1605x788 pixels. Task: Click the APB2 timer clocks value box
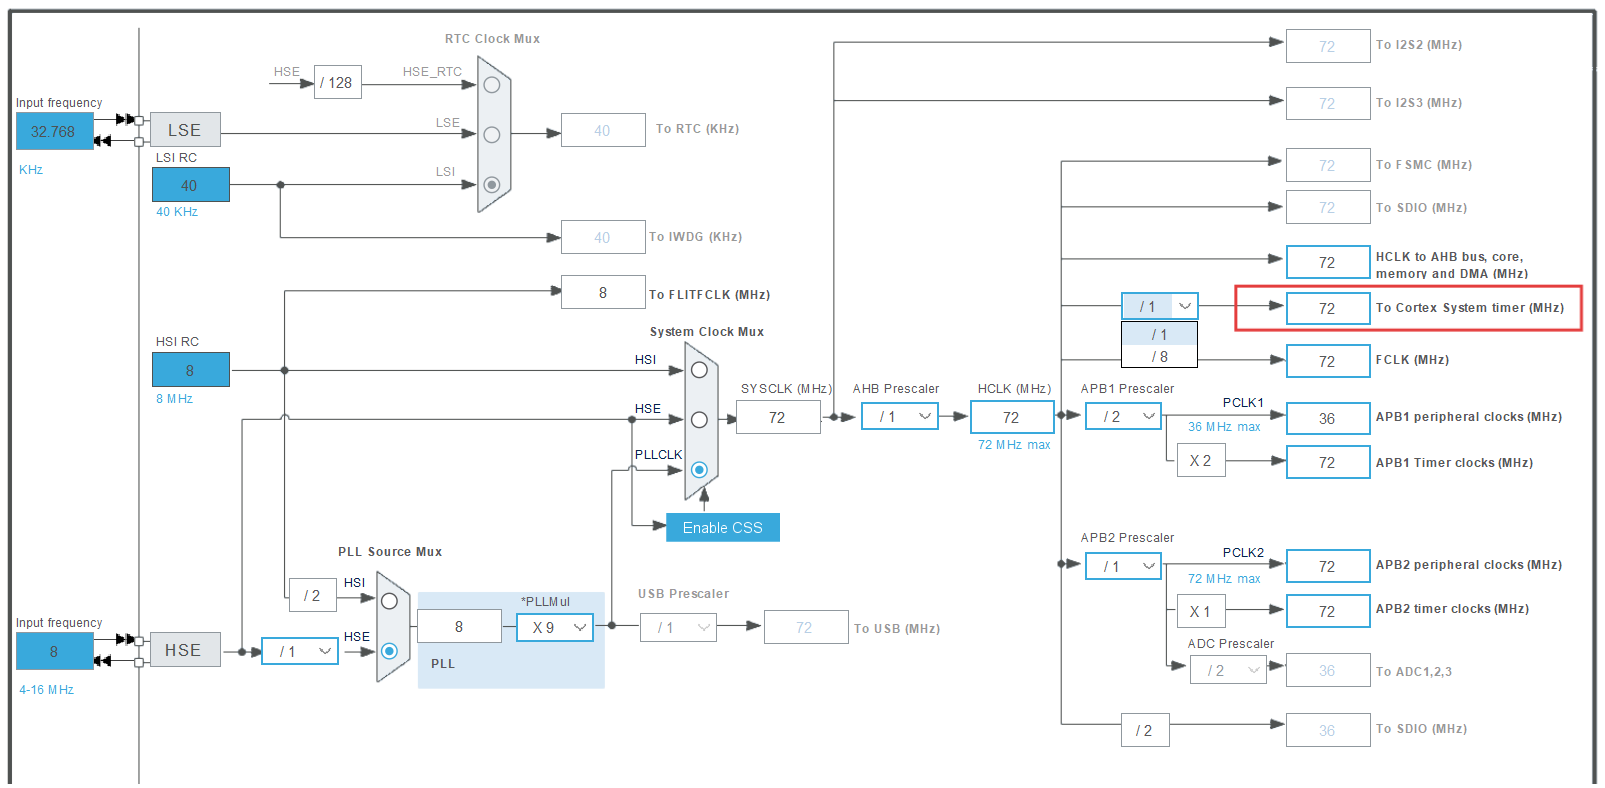click(1328, 610)
